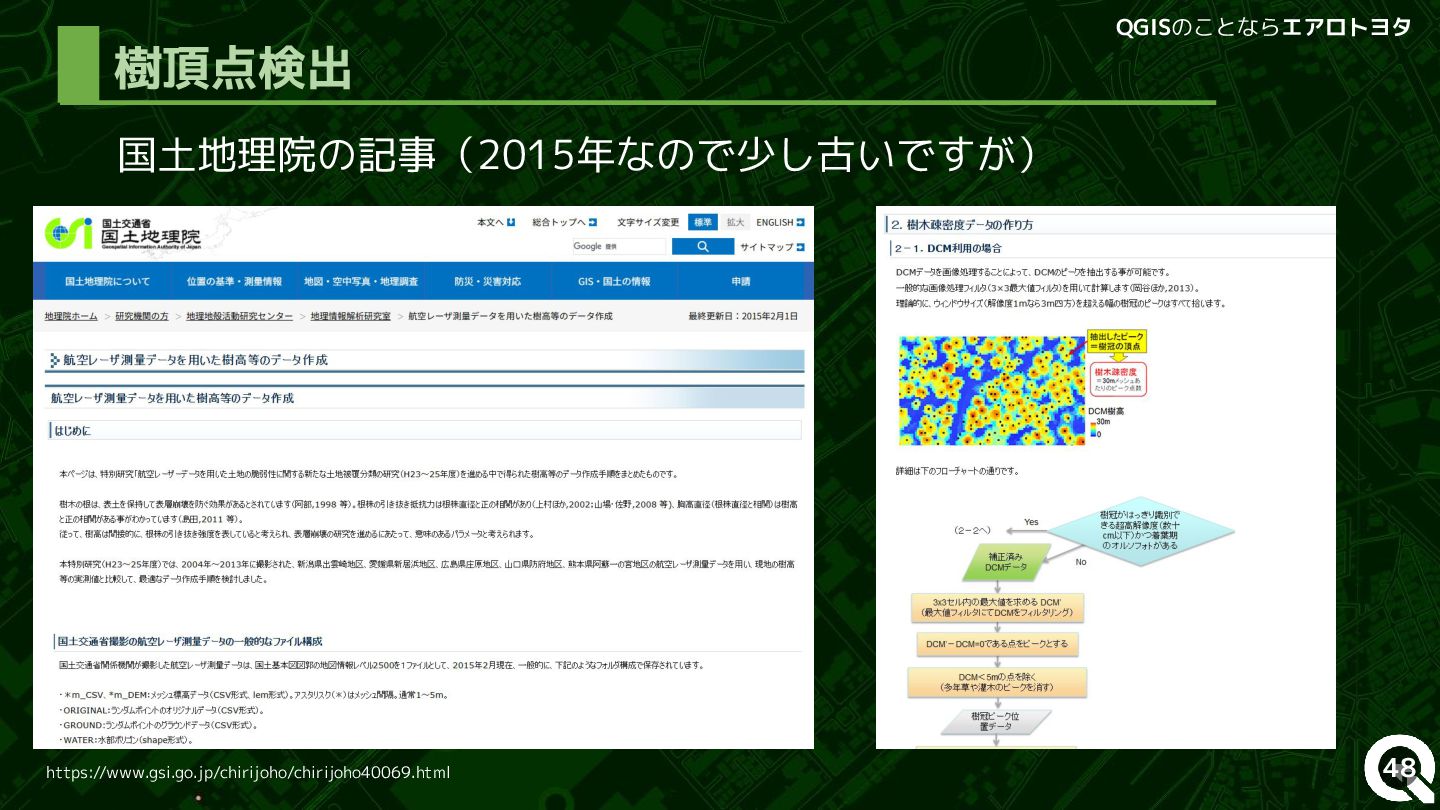Click the ENGLISH link
This screenshot has width=1440, height=810.
[x=774, y=222]
